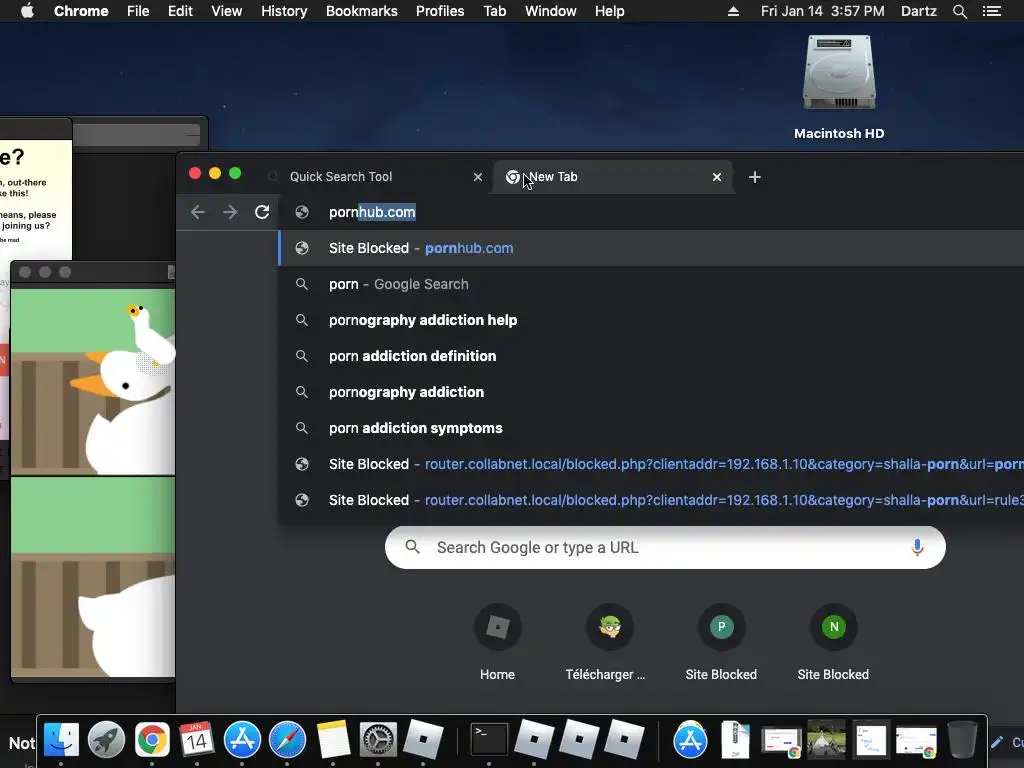This screenshot has height=768, width=1024.
Task: Open the Tab menu in menu bar
Action: pyautogui.click(x=494, y=11)
